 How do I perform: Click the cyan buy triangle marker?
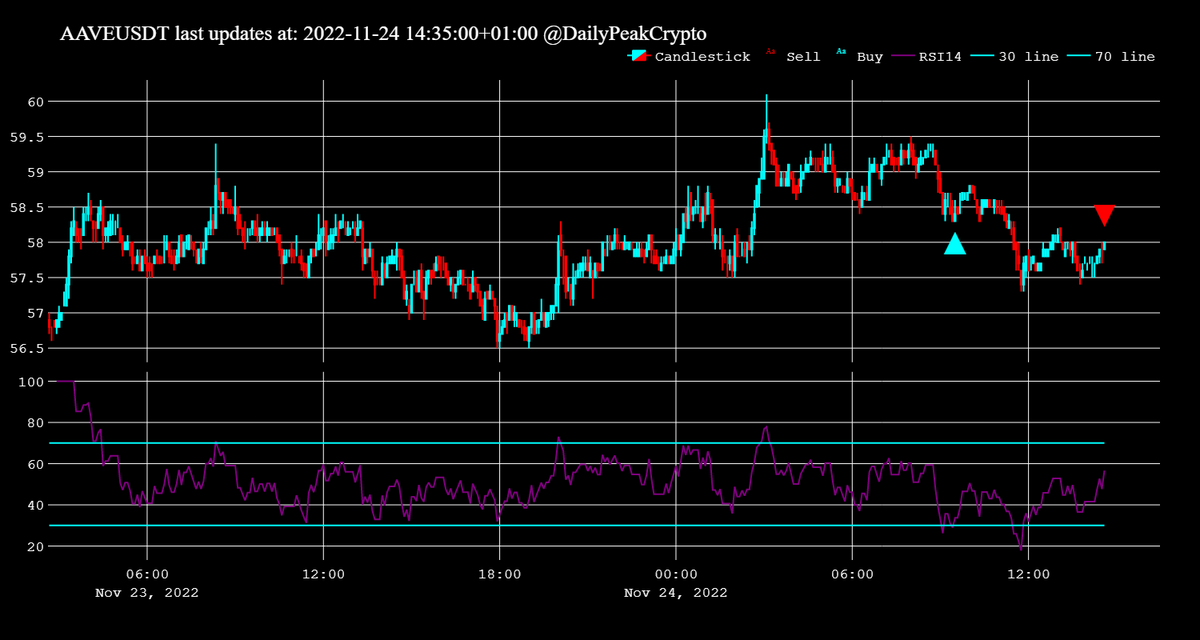(x=955, y=244)
